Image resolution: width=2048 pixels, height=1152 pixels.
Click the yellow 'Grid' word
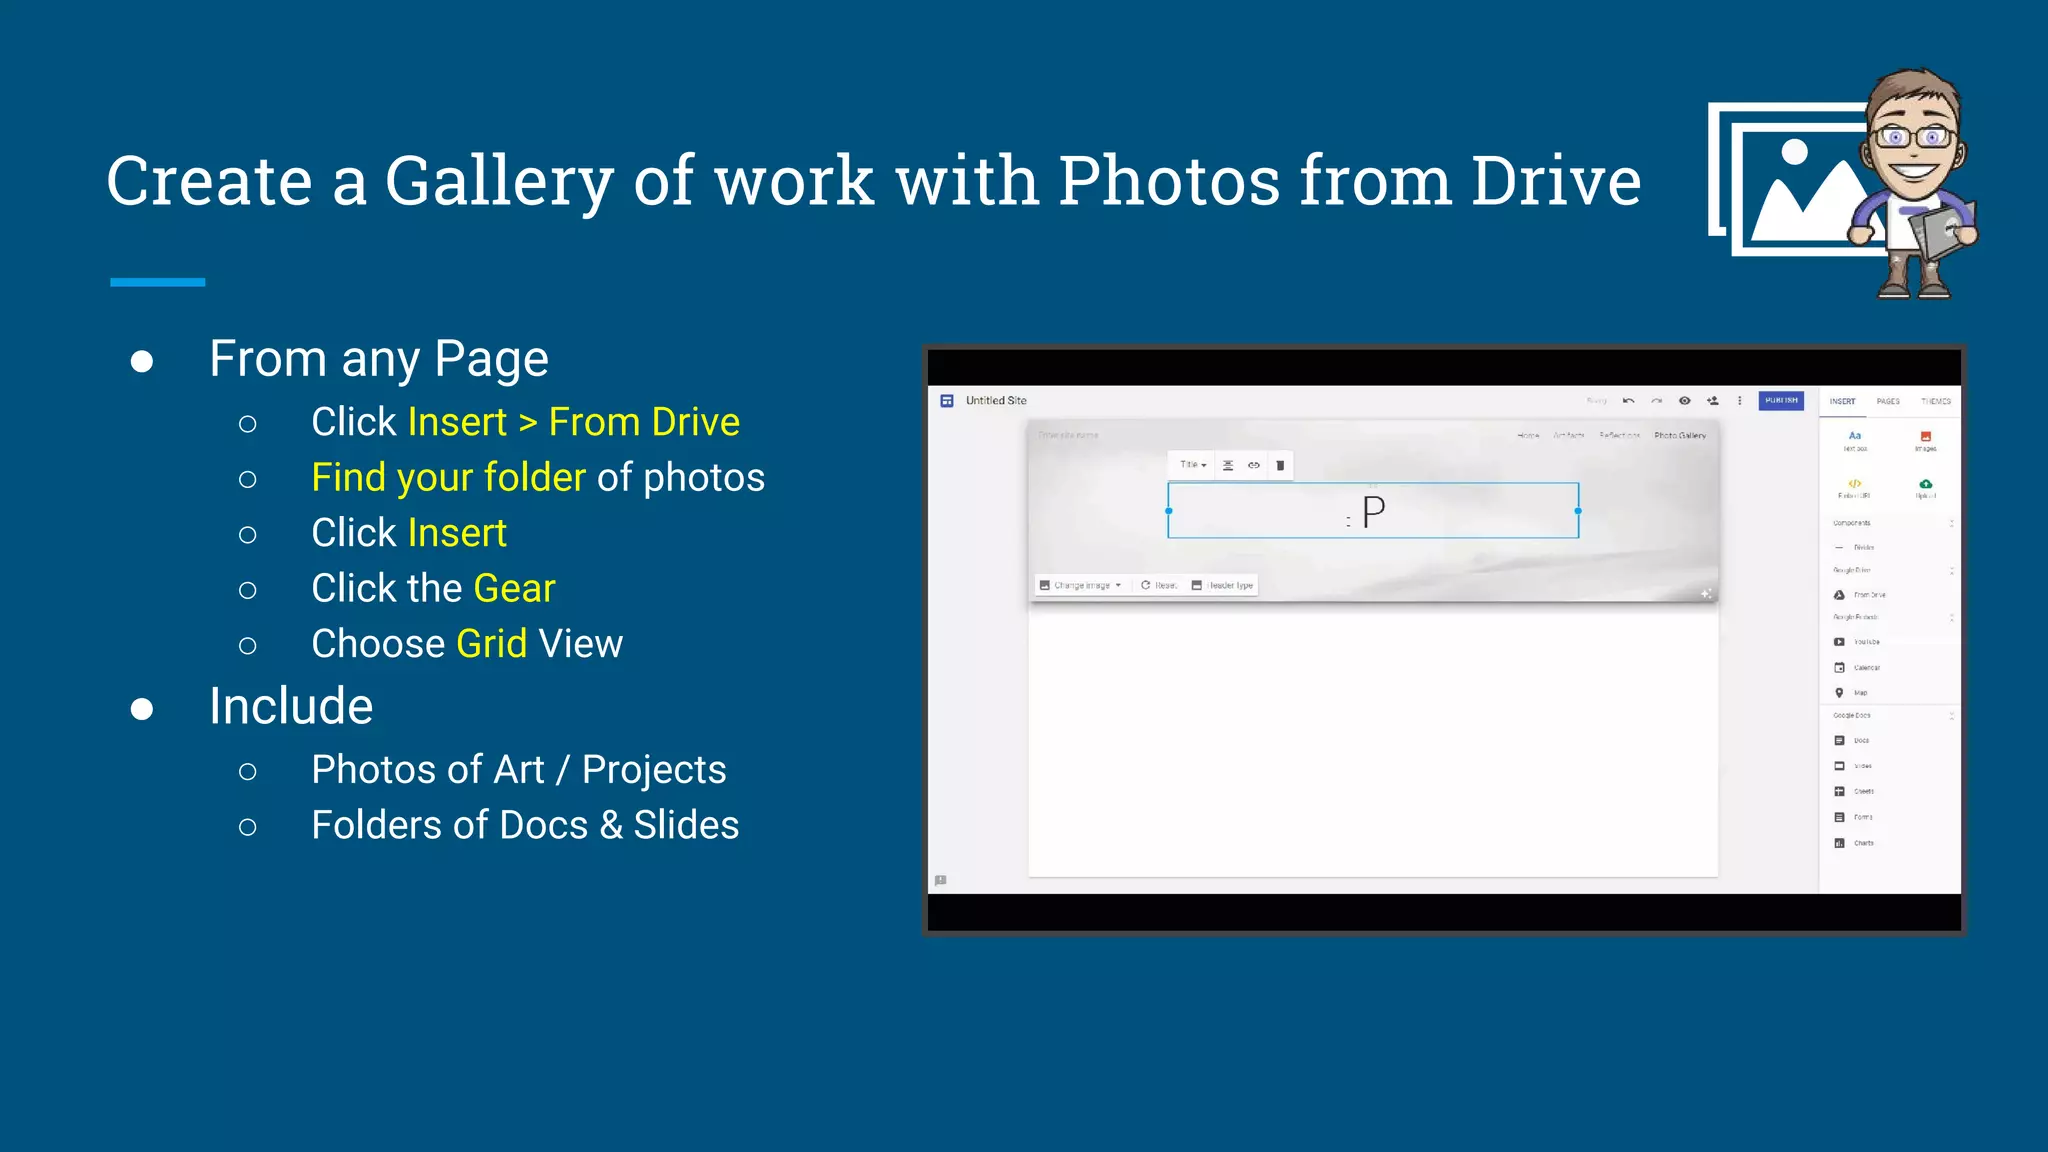pos(491,644)
